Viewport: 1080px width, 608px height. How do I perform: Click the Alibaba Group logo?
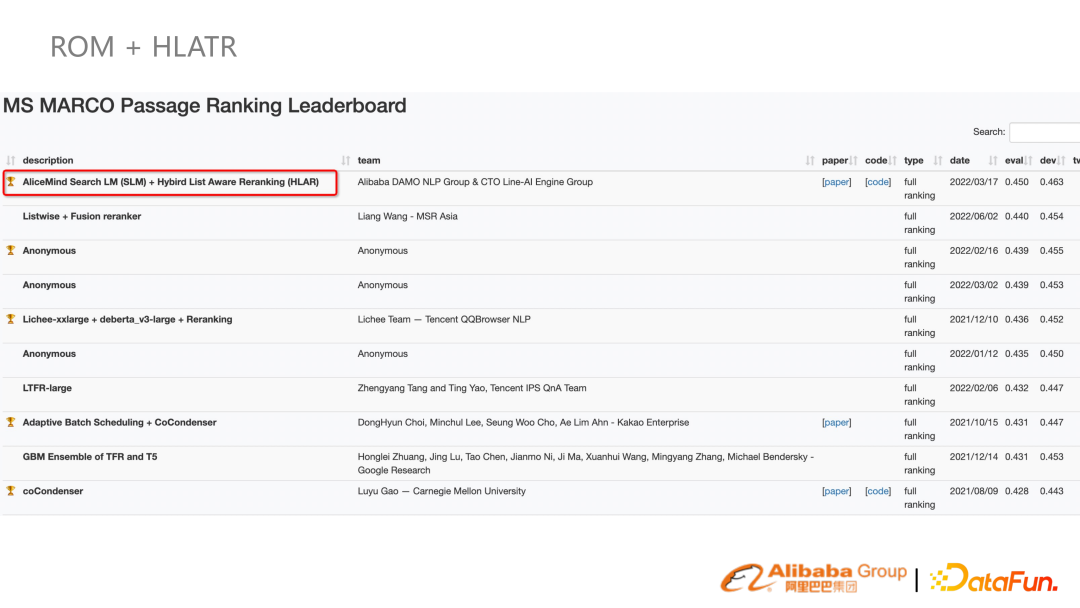814,577
